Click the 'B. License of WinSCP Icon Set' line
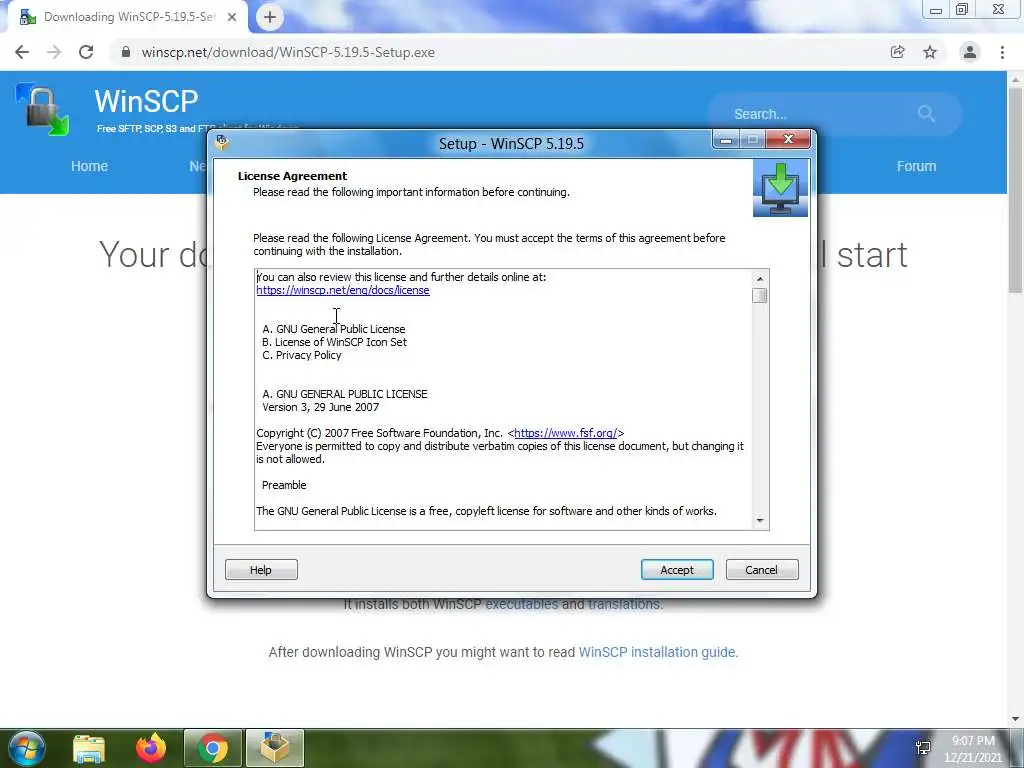The height and width of the screenshot is (768, 1024). [334, 342]
